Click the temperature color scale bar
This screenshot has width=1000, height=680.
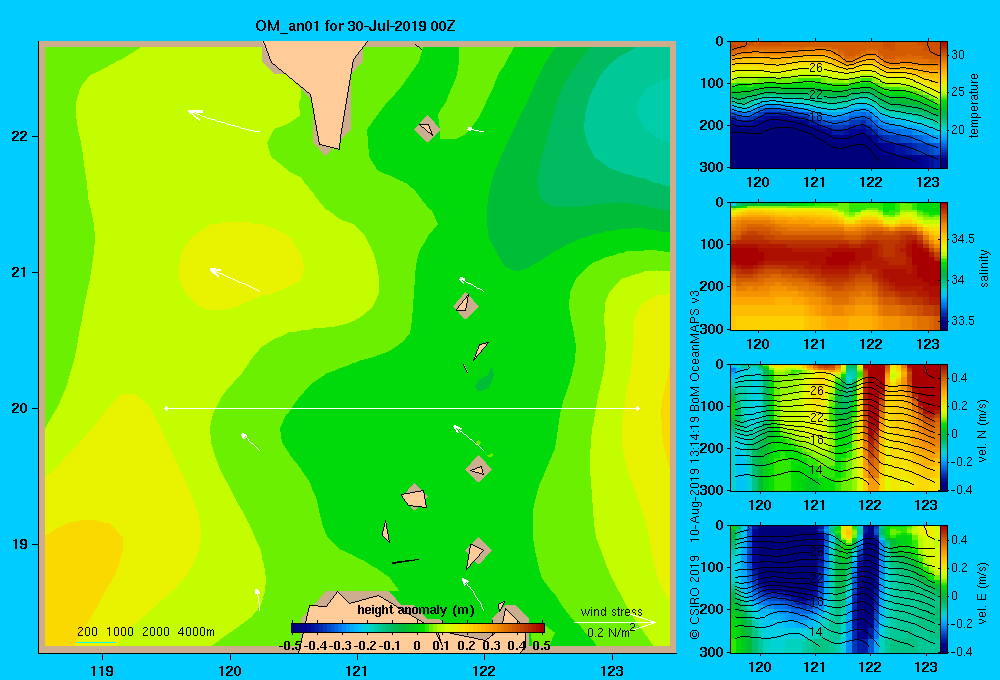944,105
